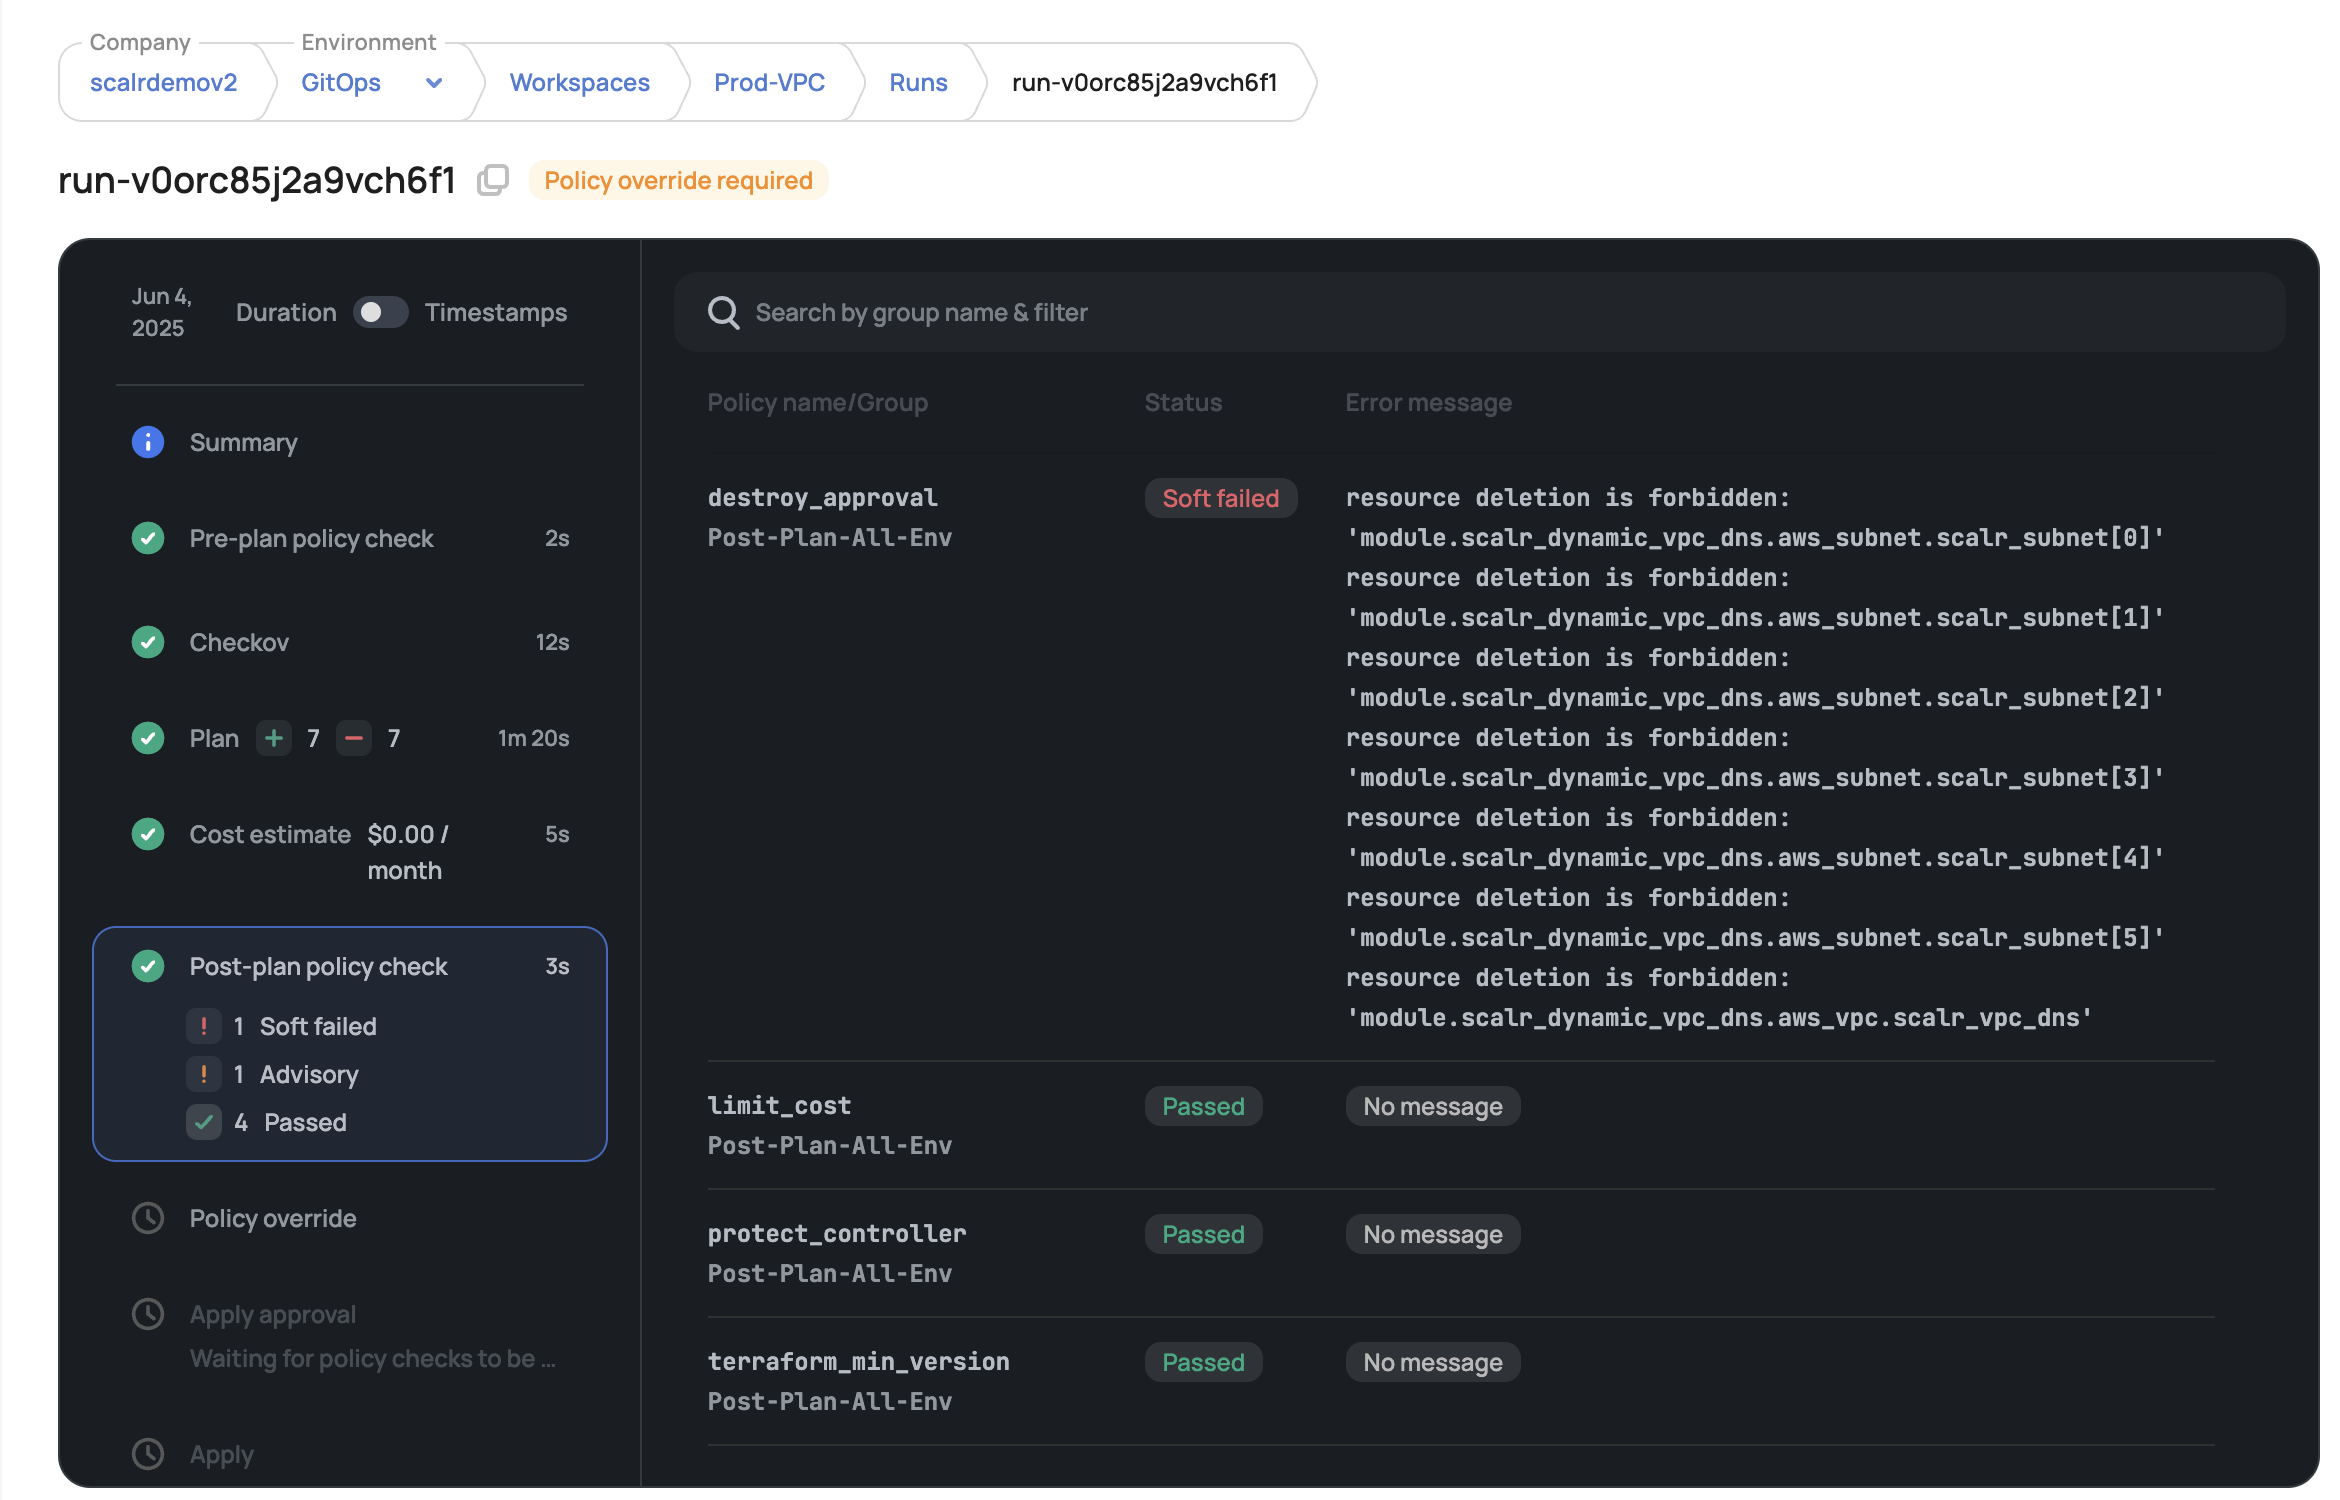Click the Post-plan policy check checkmark icon
Screen dimensions: 2340x1500
coord(148,966)
